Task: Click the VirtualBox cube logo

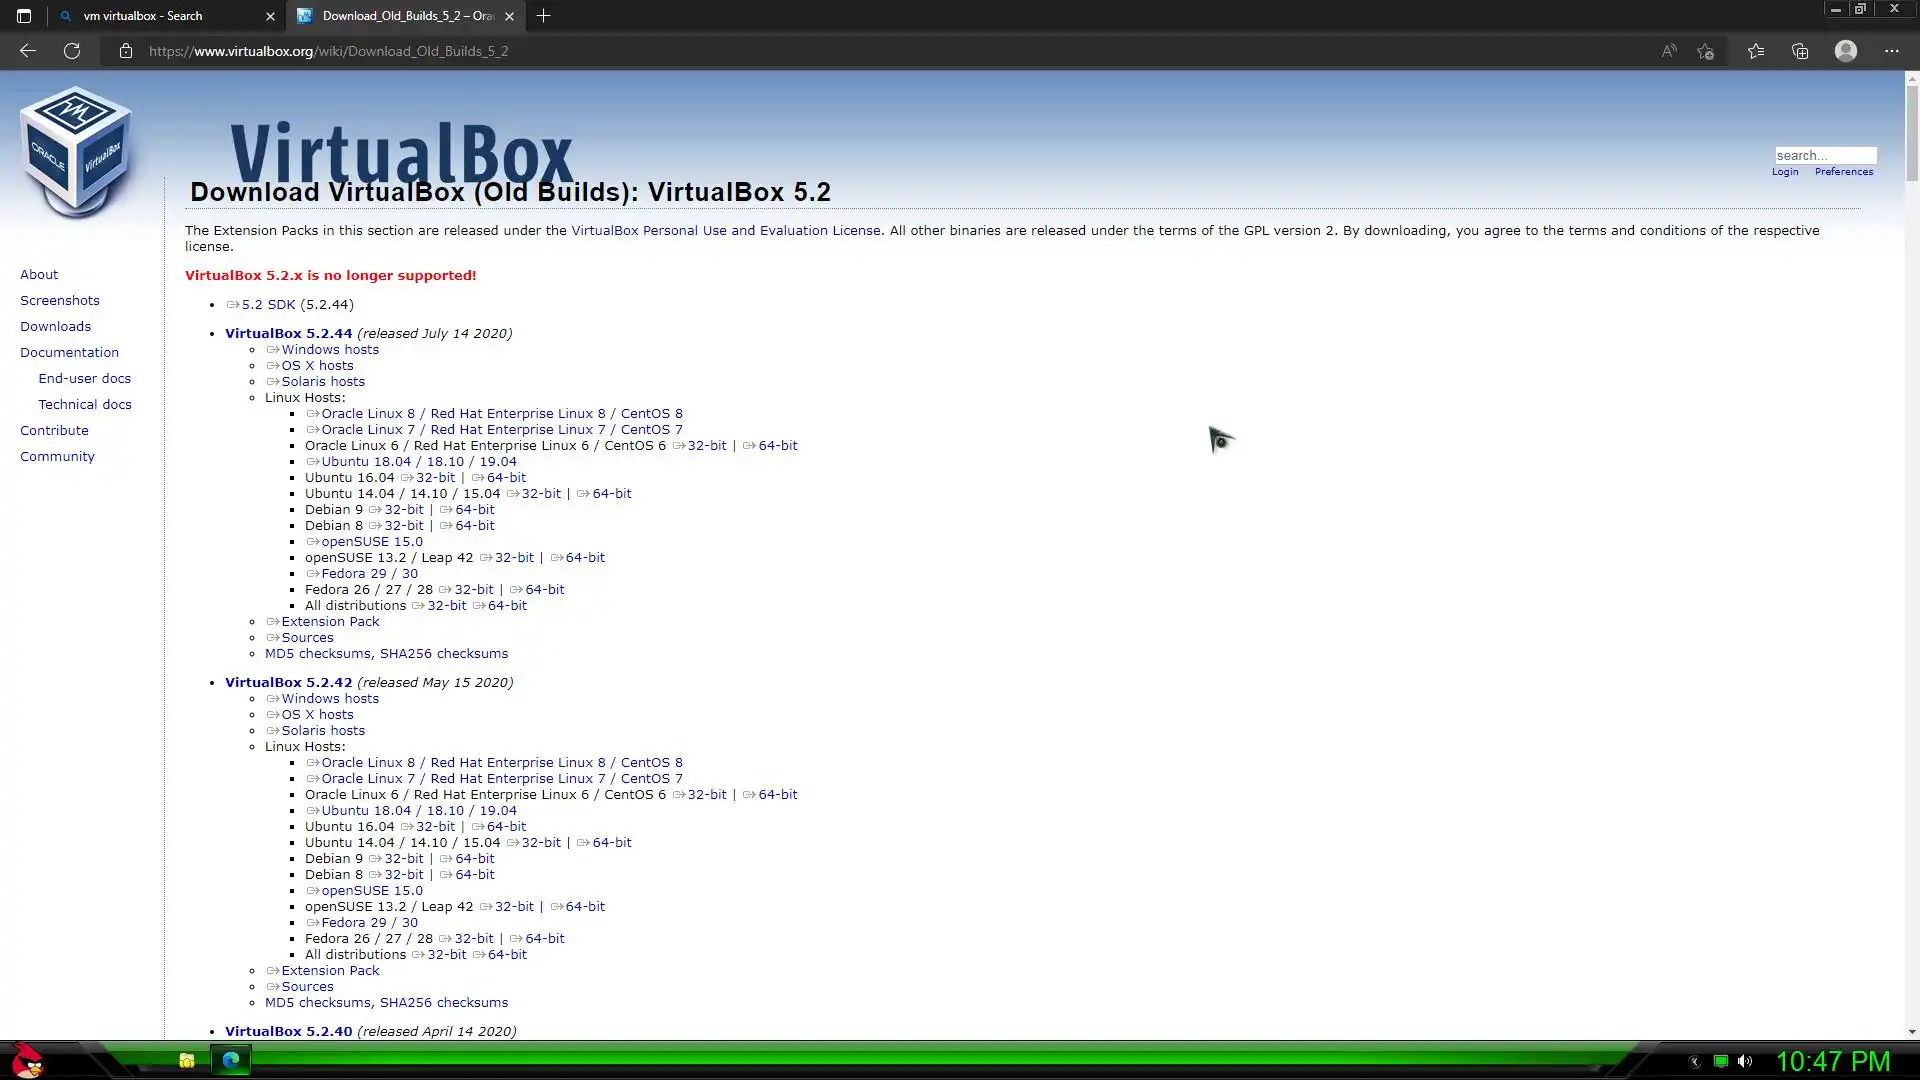Action: [x=76, y=150]
